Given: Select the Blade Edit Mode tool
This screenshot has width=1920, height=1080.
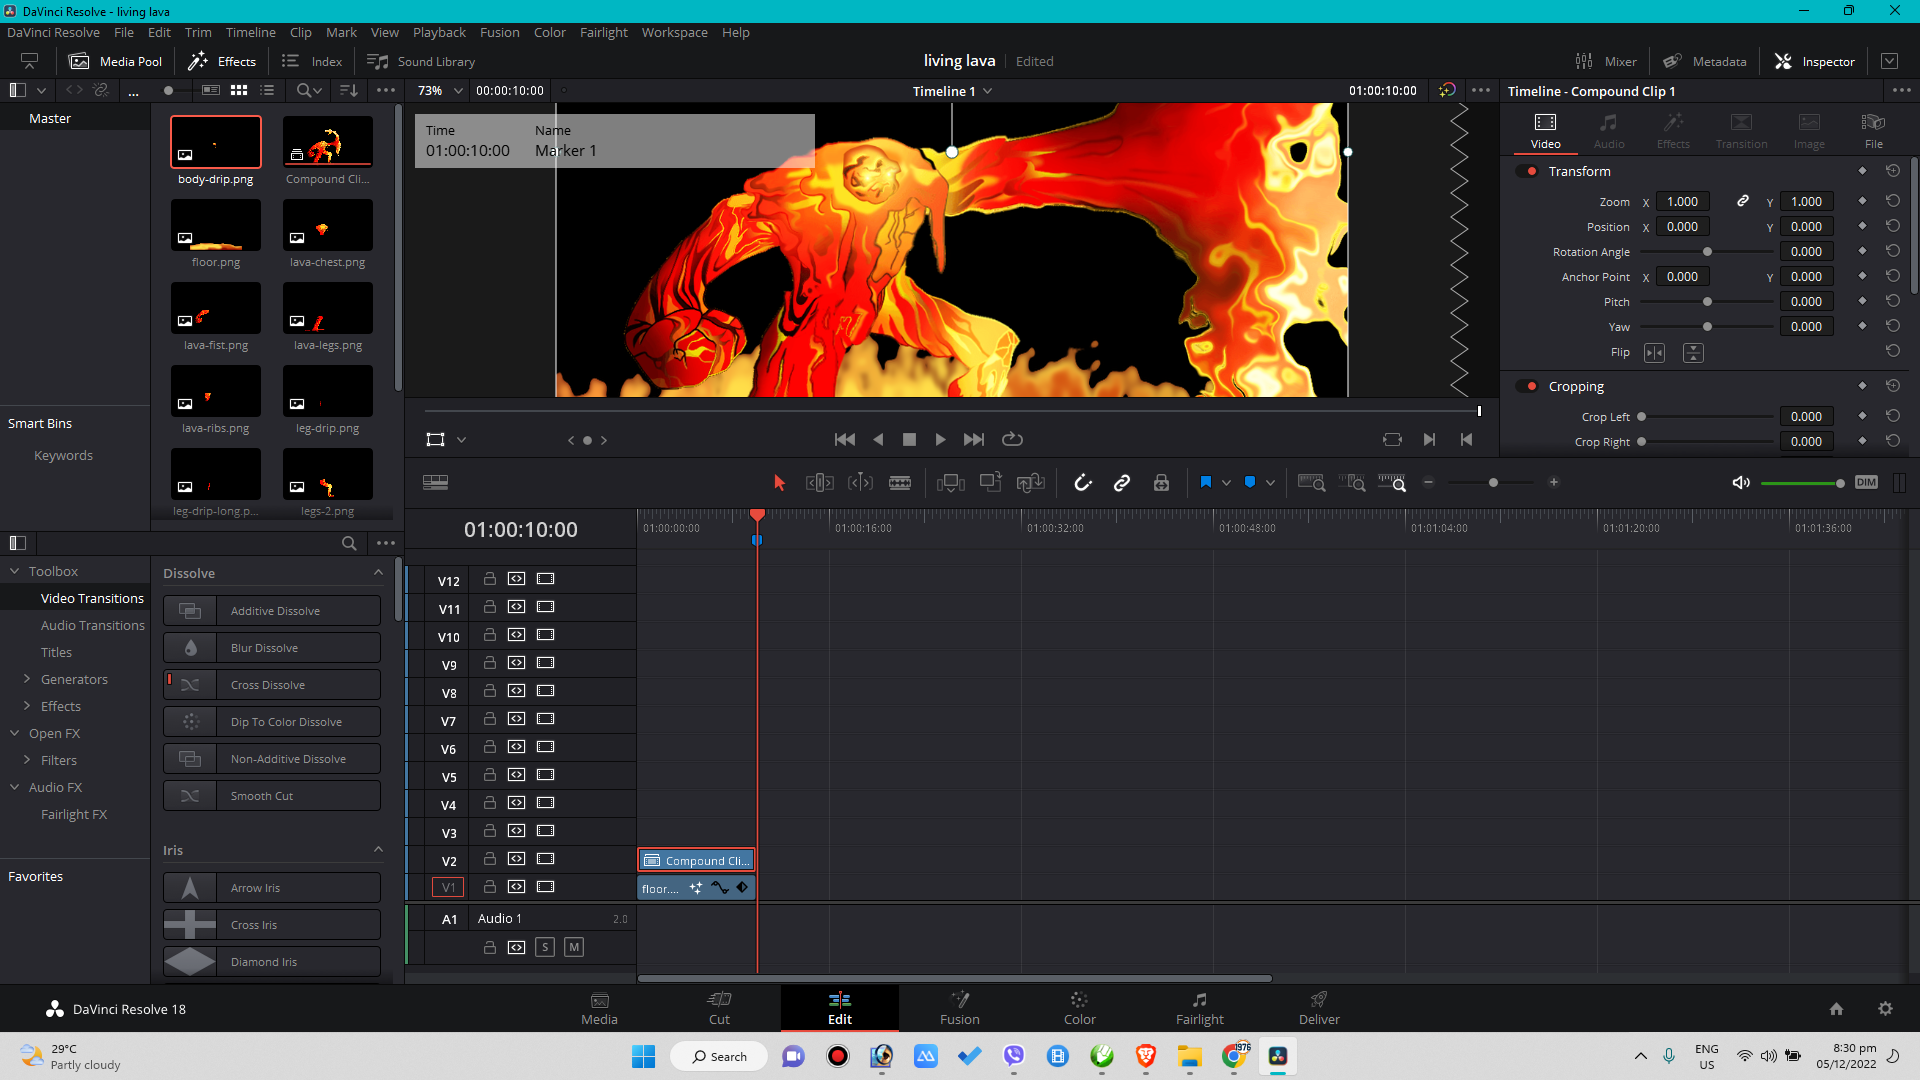Looking at the screenshot, I should [900, 483].
